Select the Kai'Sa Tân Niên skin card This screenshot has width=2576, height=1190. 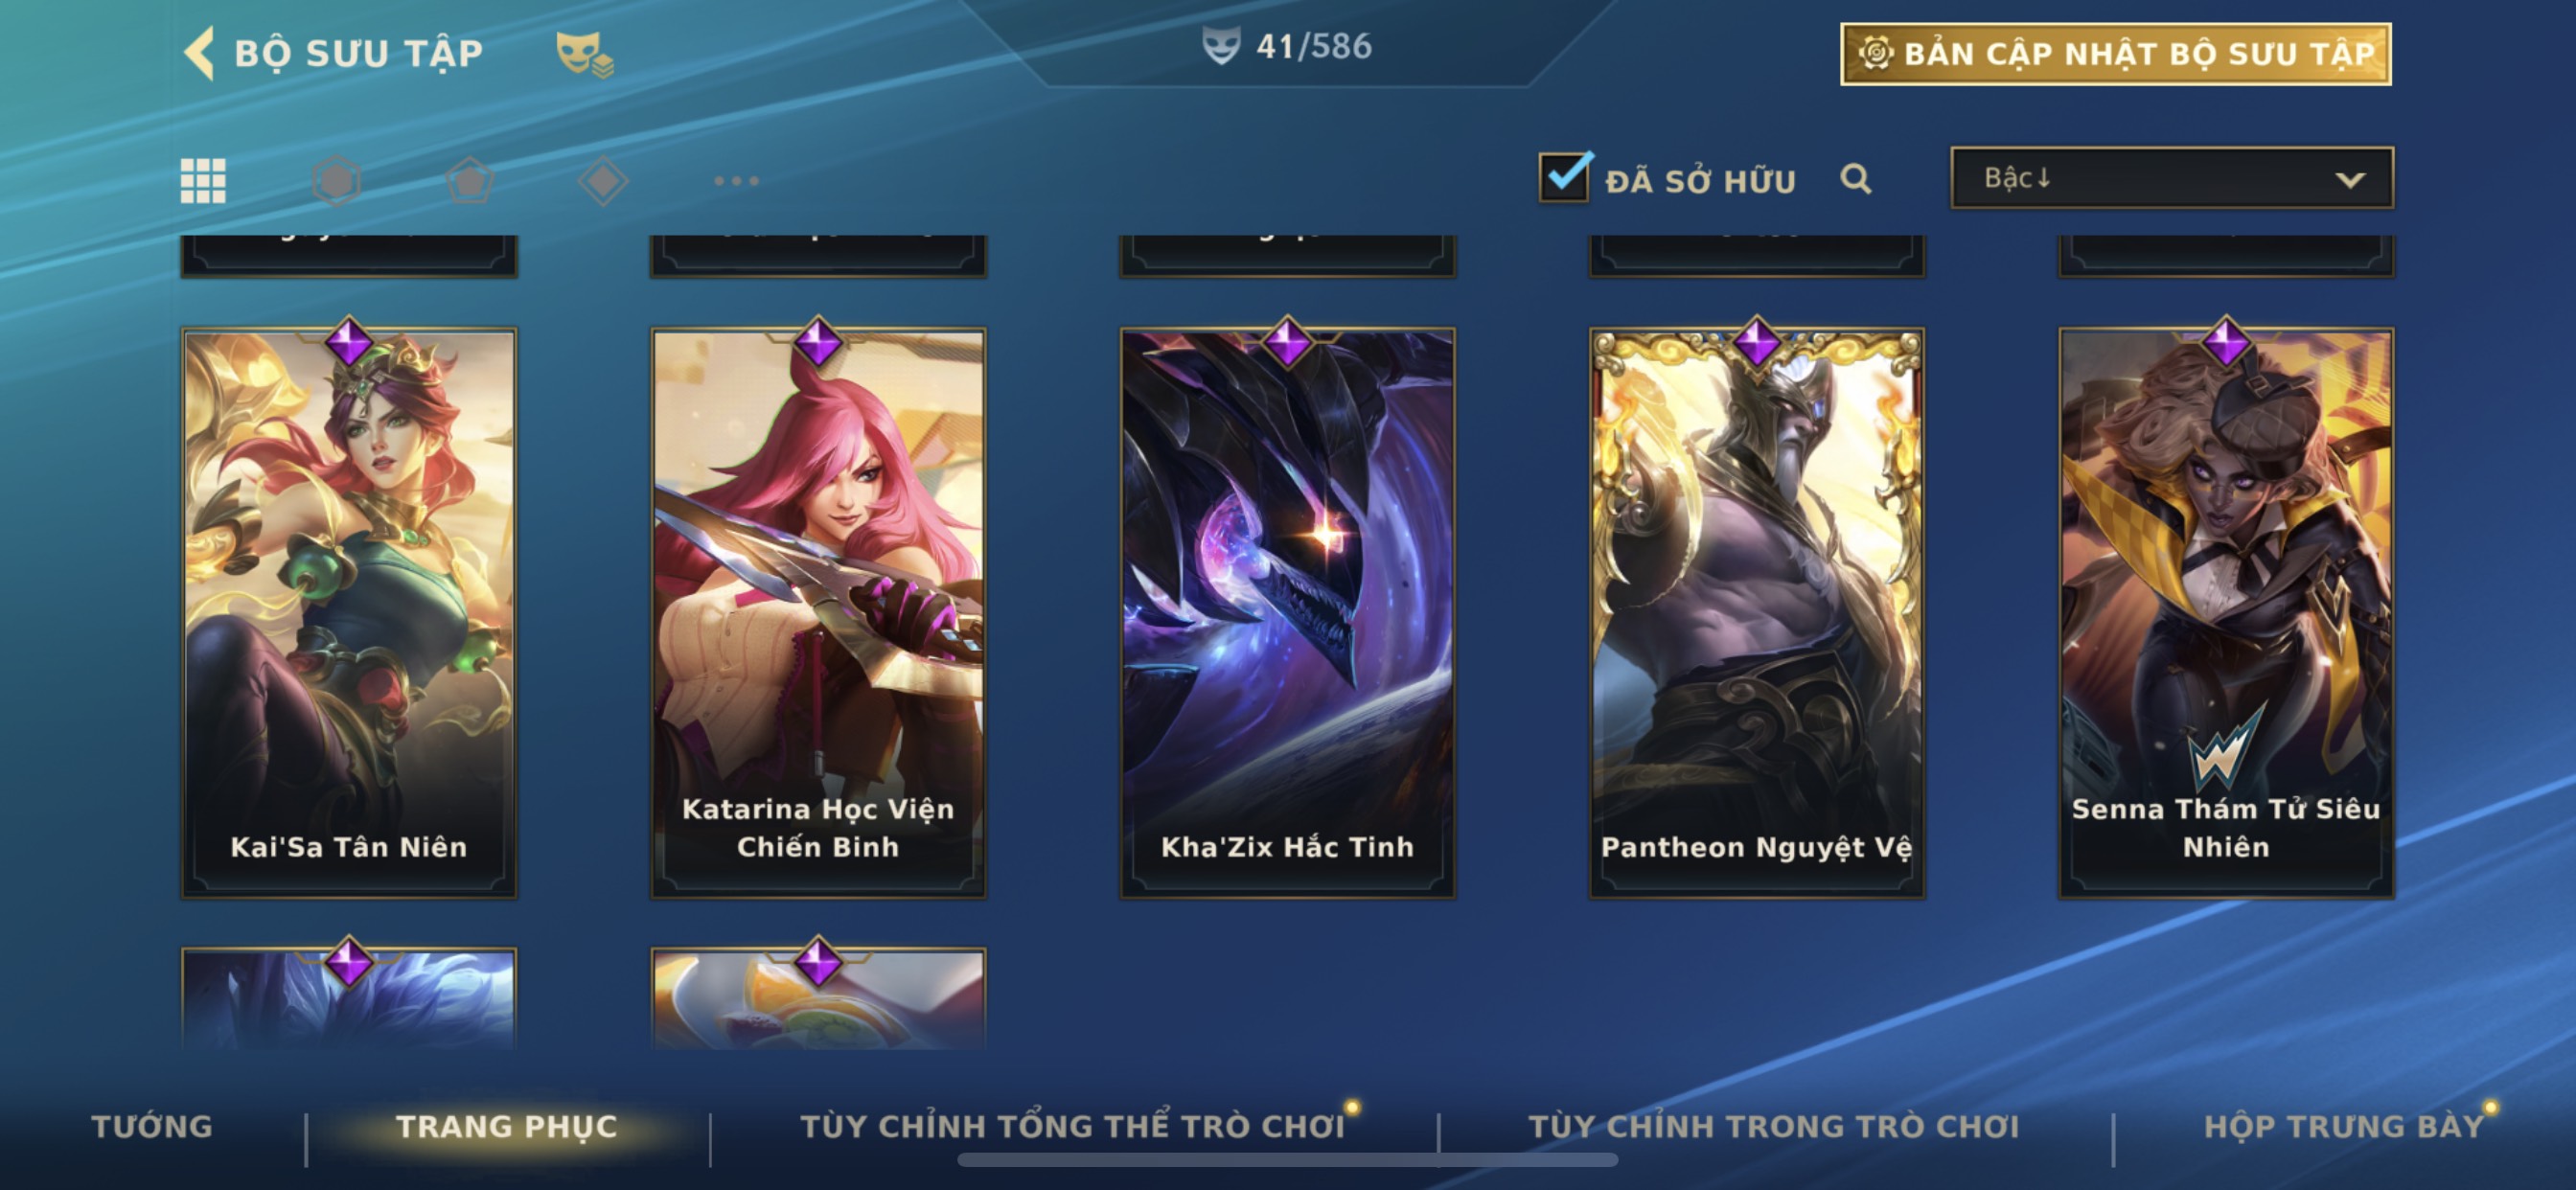(349, 612)
